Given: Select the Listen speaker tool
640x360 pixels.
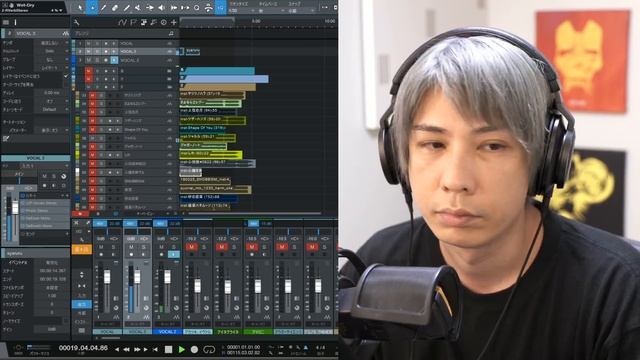Looking at the screenshot, I should 162,7.
